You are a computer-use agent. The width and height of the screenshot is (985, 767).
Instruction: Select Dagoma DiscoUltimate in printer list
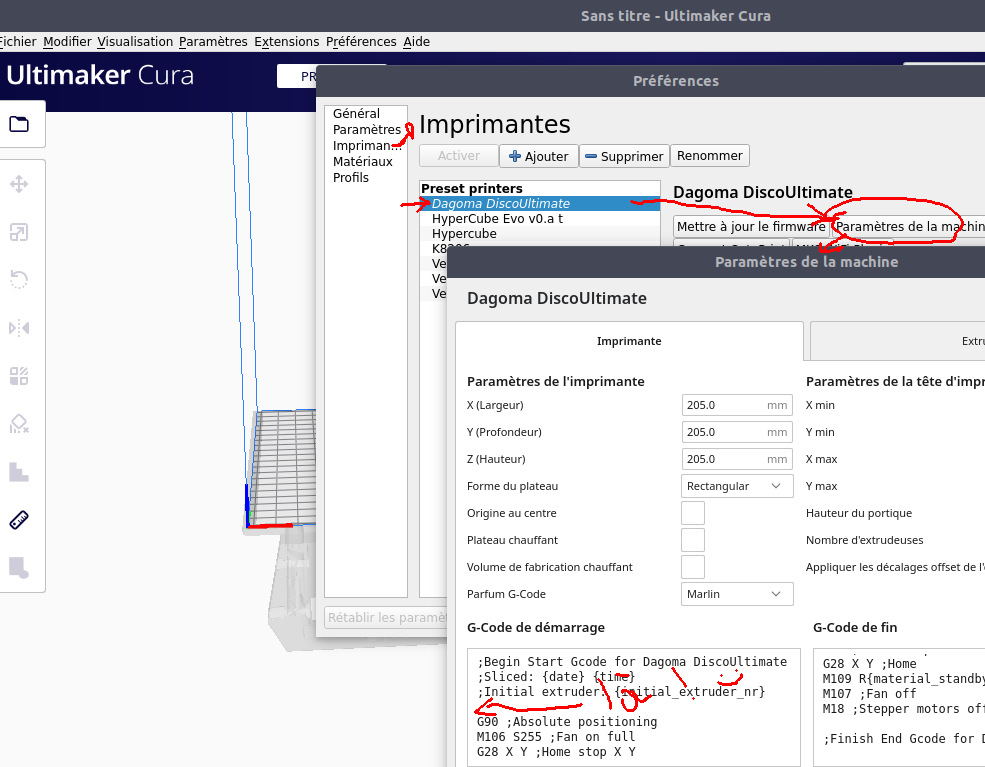(x=540, y=204)
